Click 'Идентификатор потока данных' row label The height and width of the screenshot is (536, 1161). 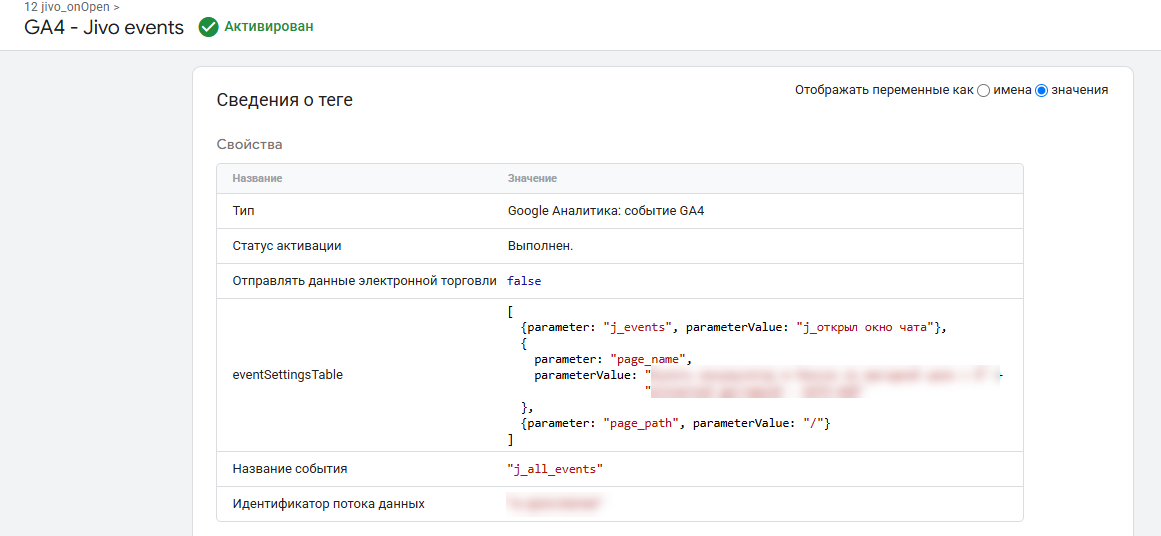[329, 503]
